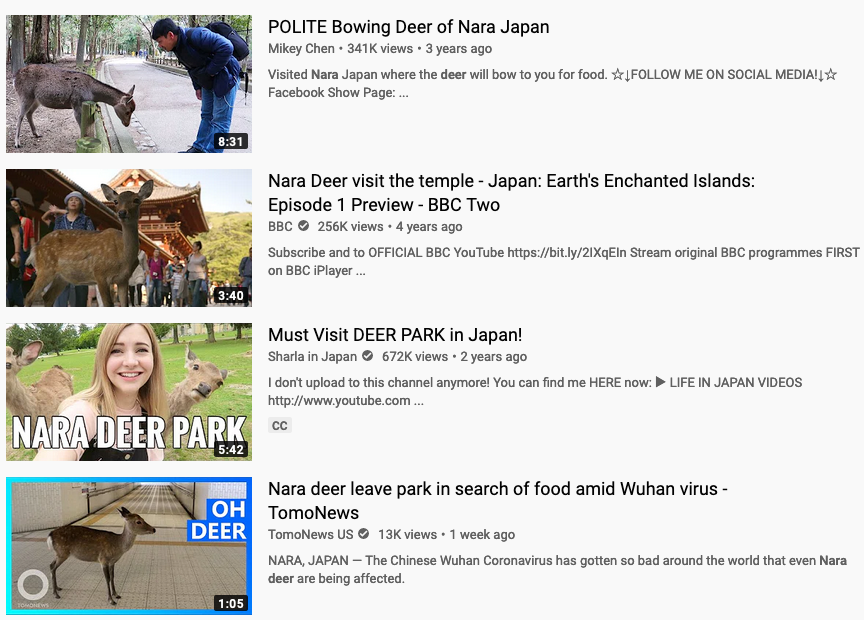
Task: Click '4 years ago' upload date
Action: click(x=429, y=227)
